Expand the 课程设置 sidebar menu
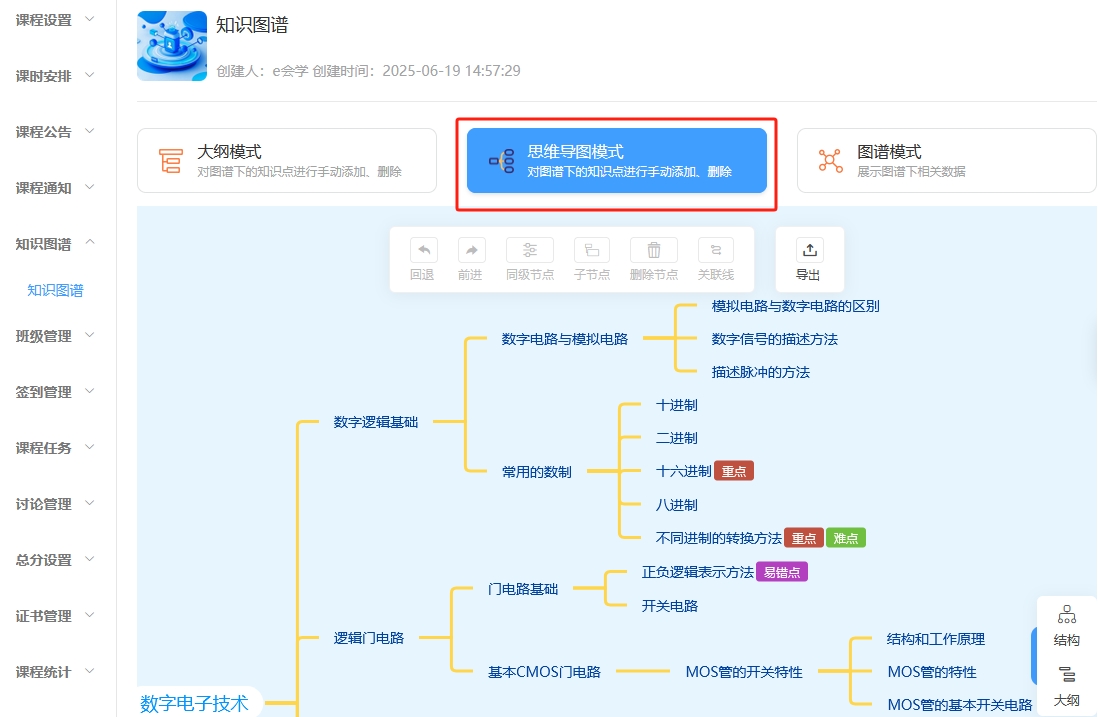 [56, 20]
